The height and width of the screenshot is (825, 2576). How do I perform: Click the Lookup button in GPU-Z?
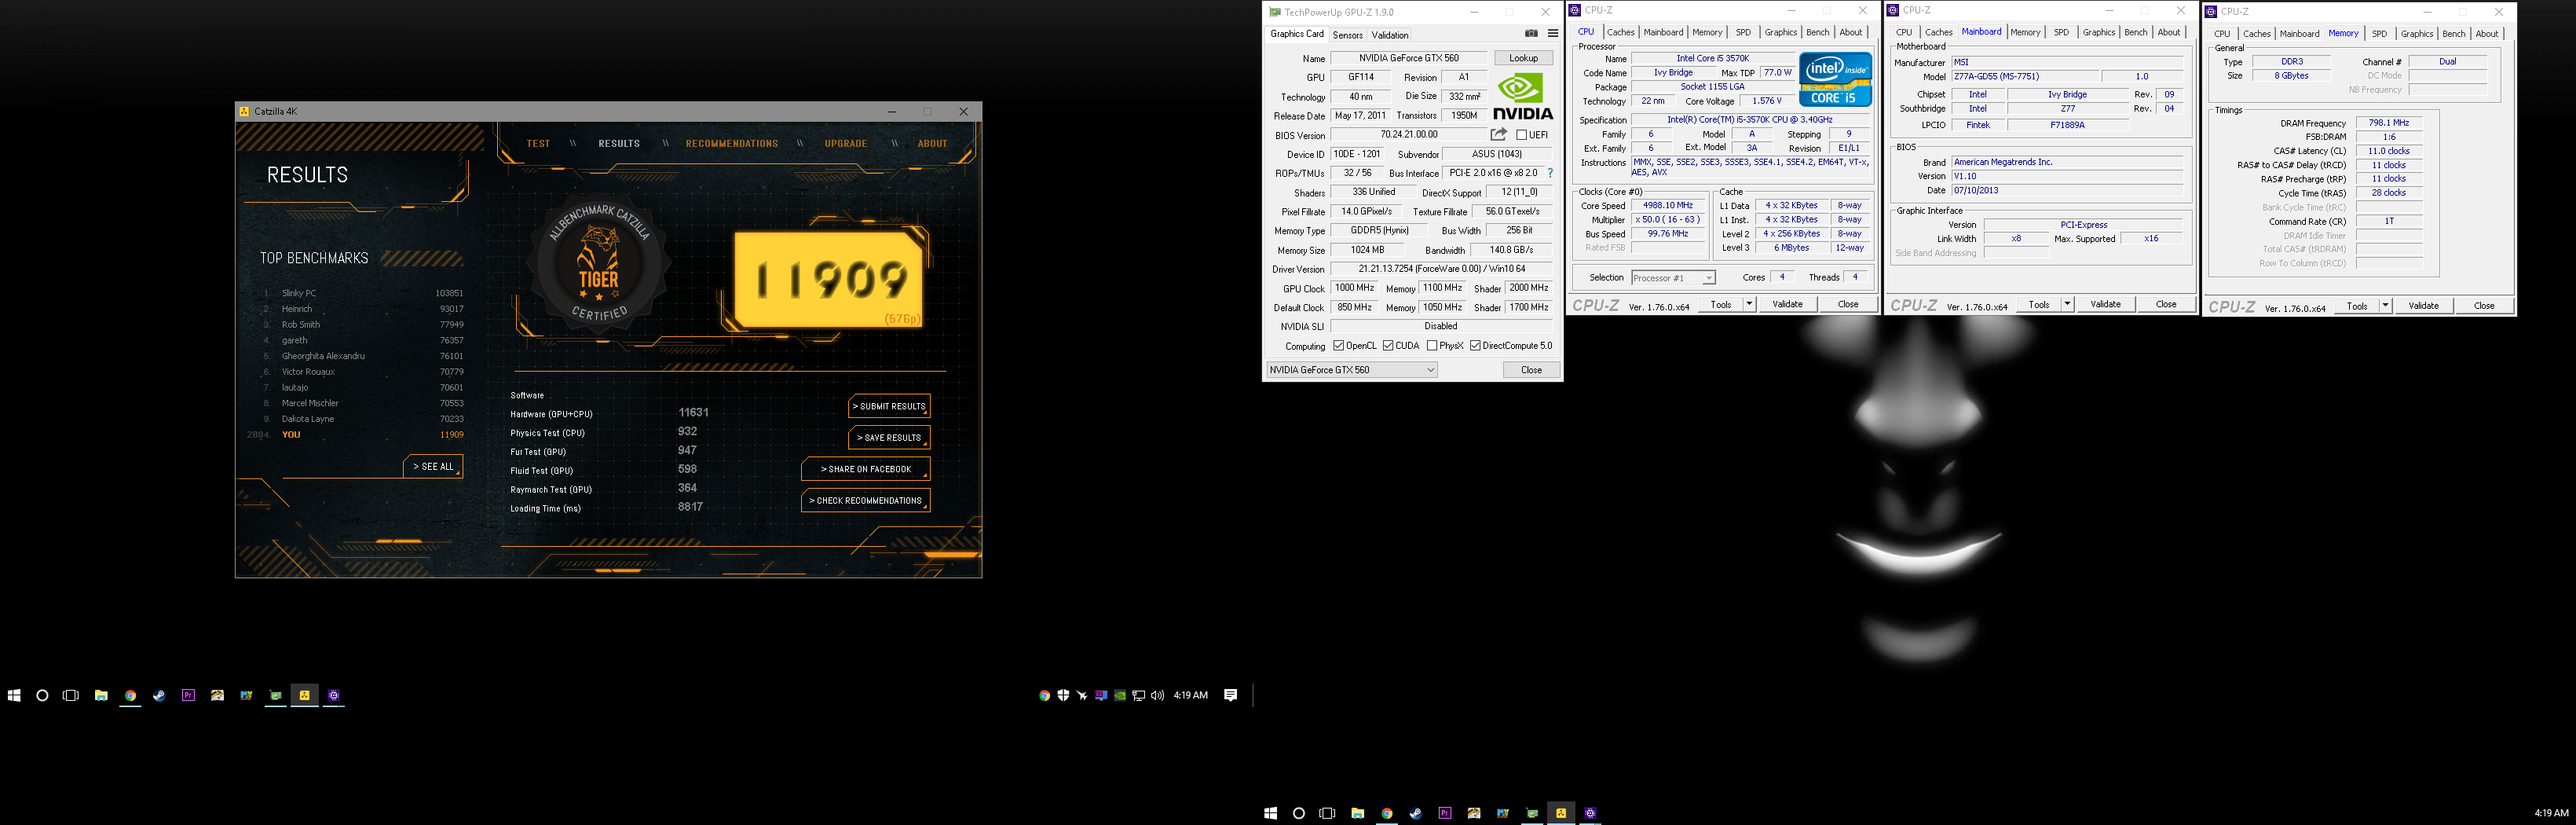tap(1523, 58)
